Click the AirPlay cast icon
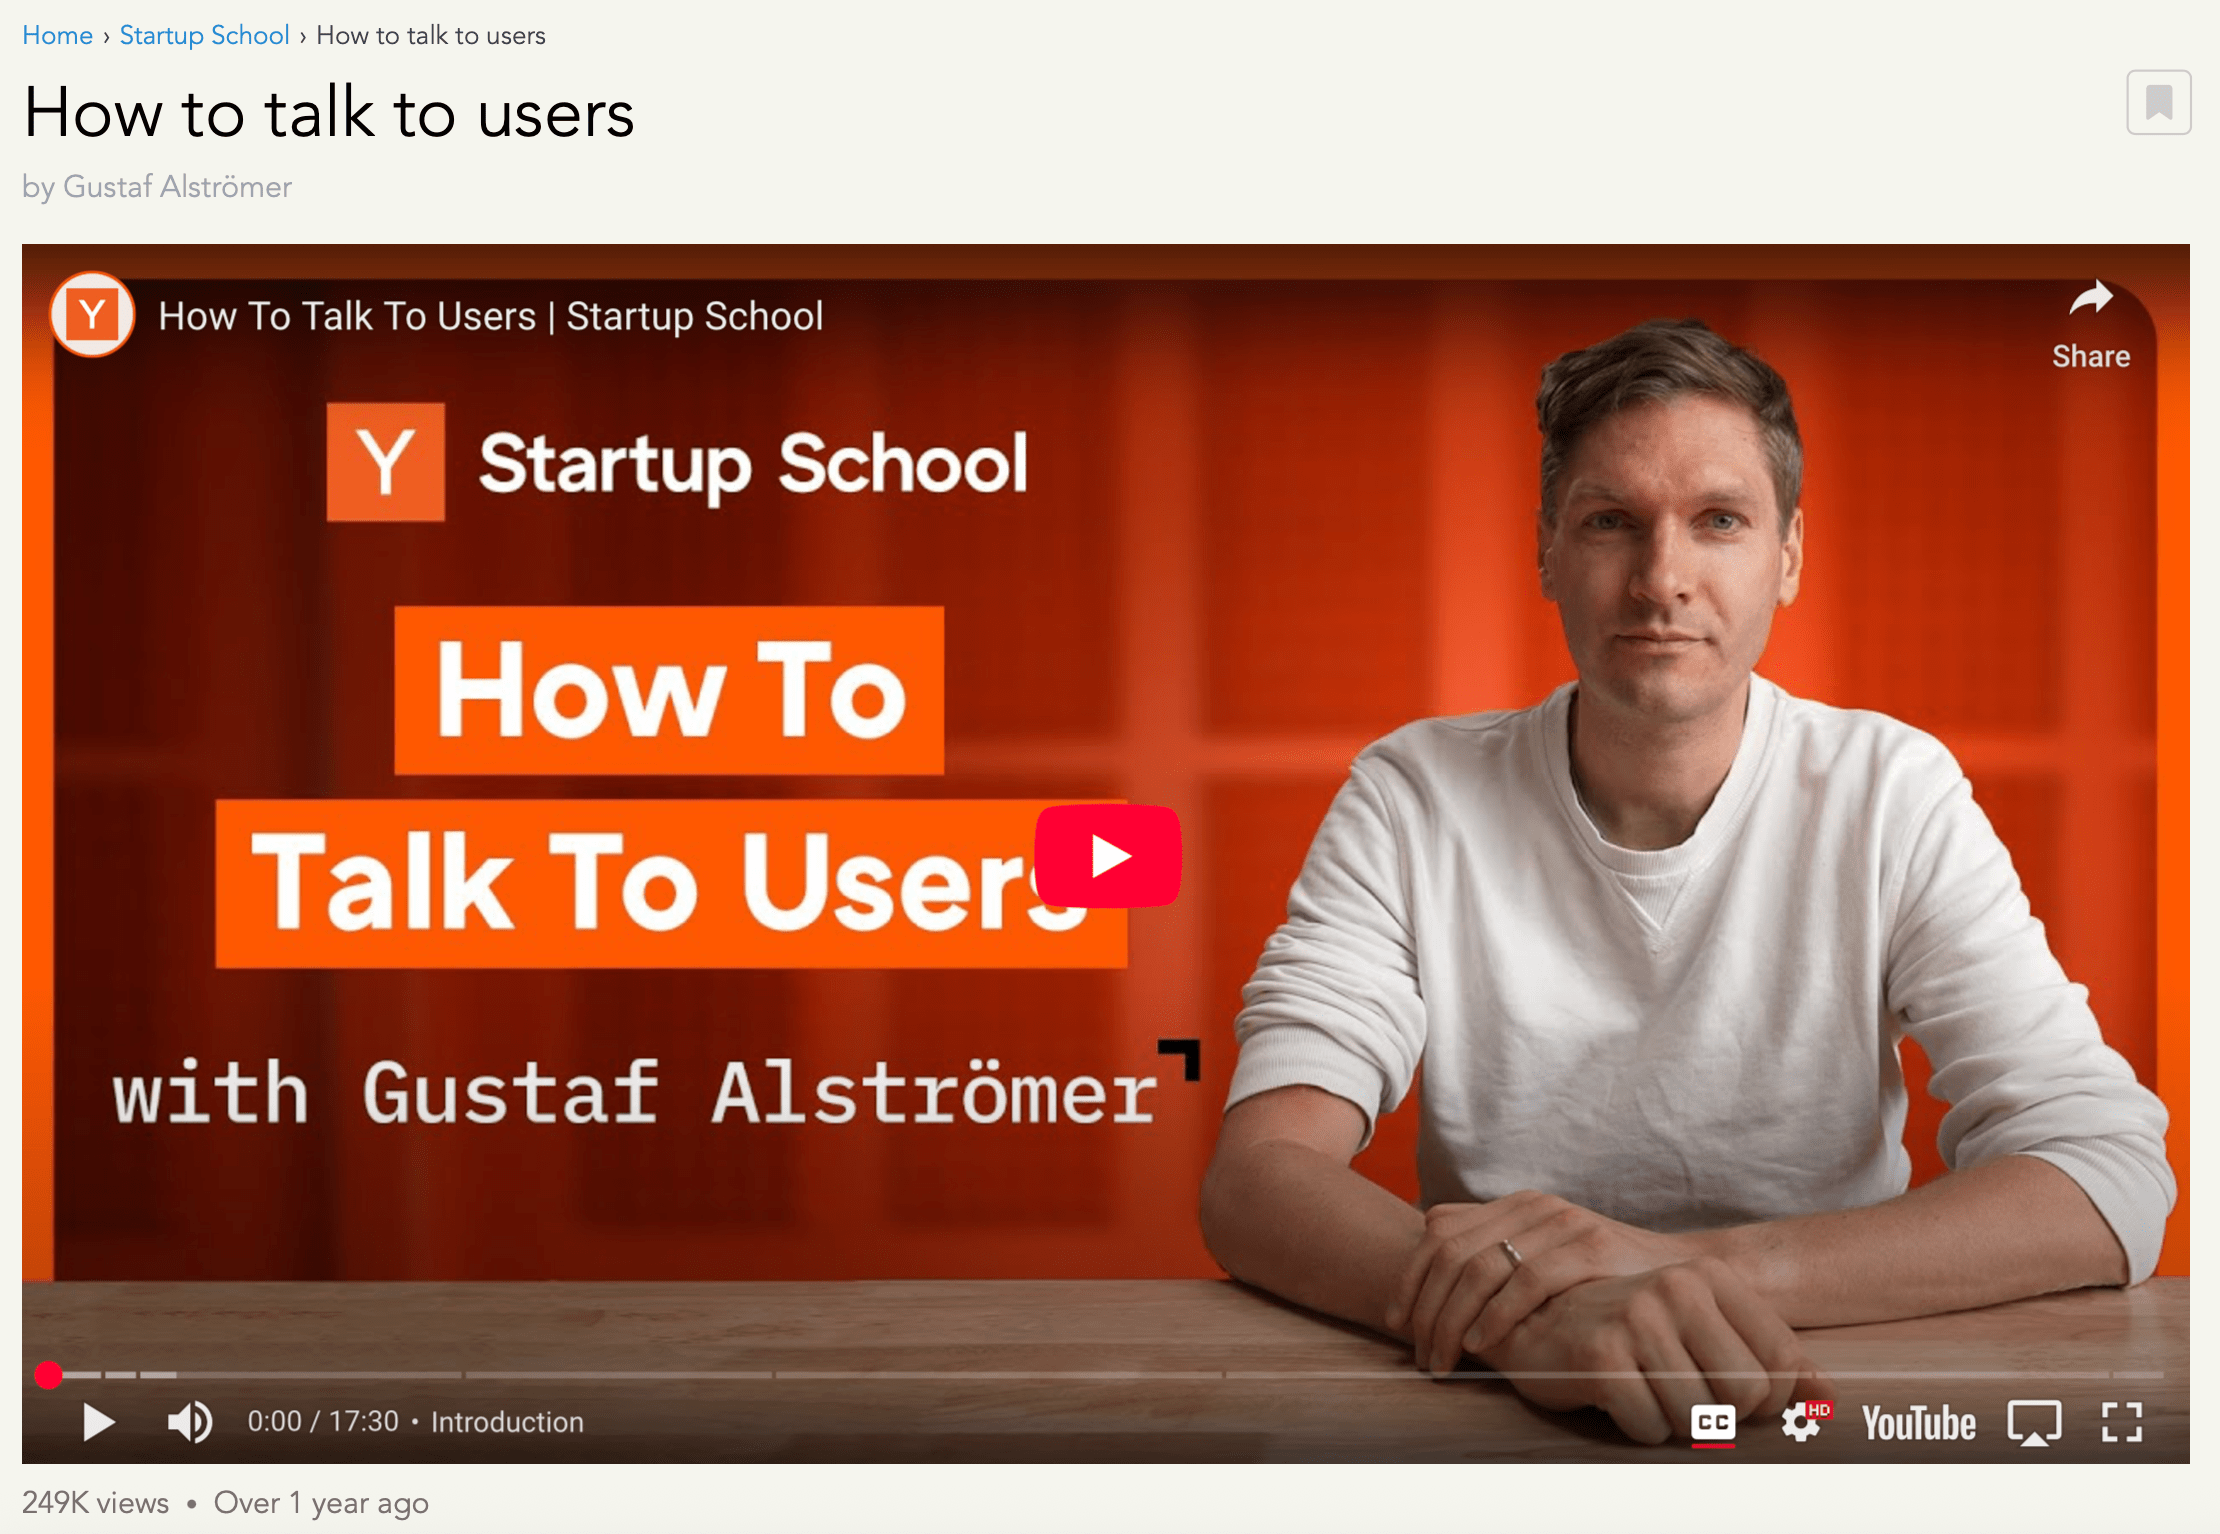The height and width of the screenshot is (1534, 2220). click(x=2034, y=1422)
